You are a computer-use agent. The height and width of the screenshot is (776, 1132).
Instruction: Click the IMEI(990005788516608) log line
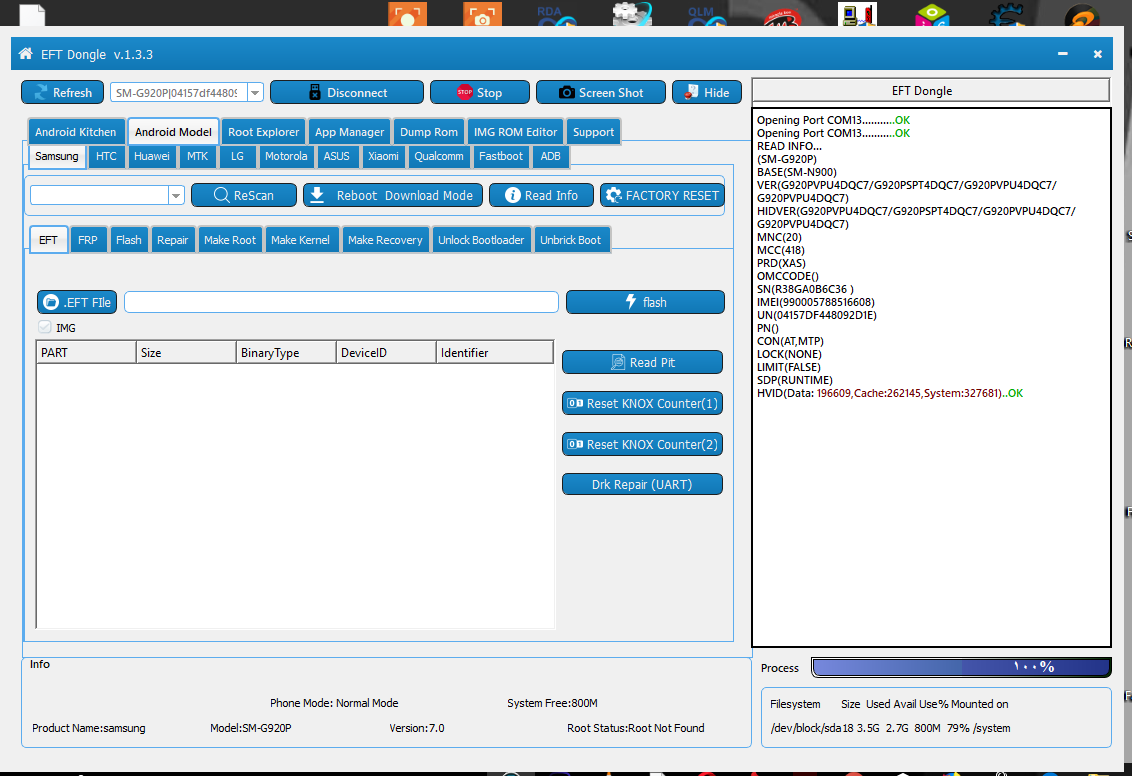(x=815, y=302)
